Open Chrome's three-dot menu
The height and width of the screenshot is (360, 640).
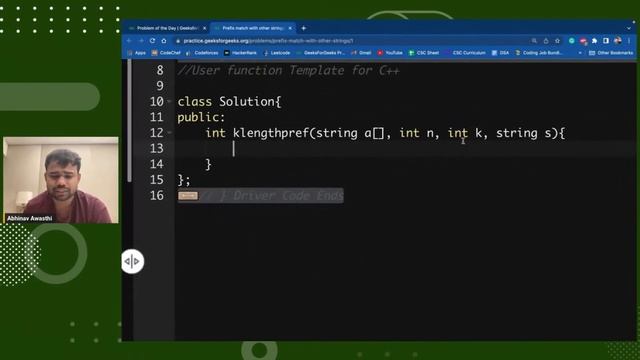tap(629, 41)
